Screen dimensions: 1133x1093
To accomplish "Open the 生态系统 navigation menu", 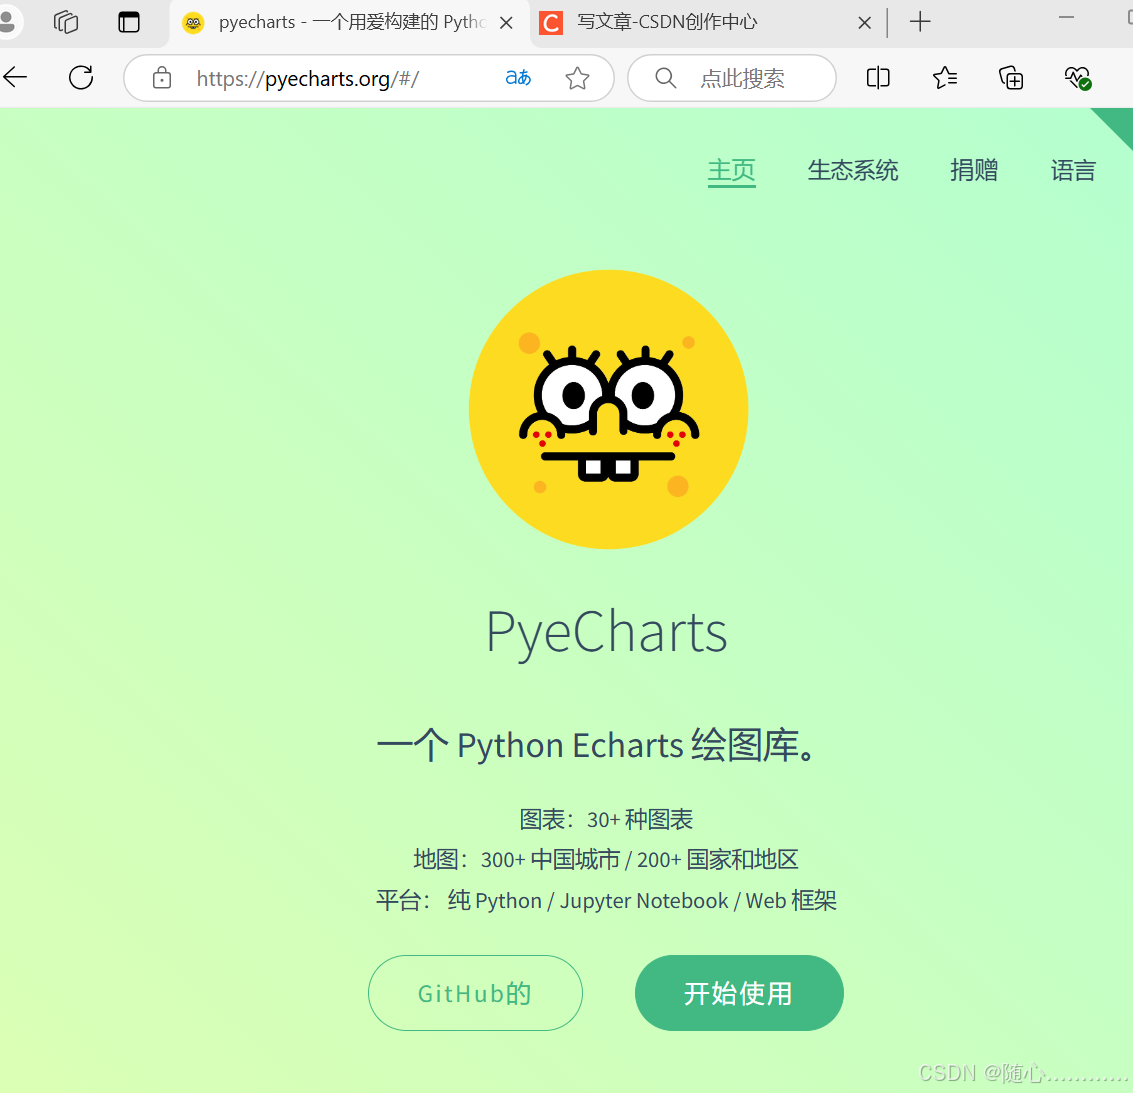I will [853, 170].
